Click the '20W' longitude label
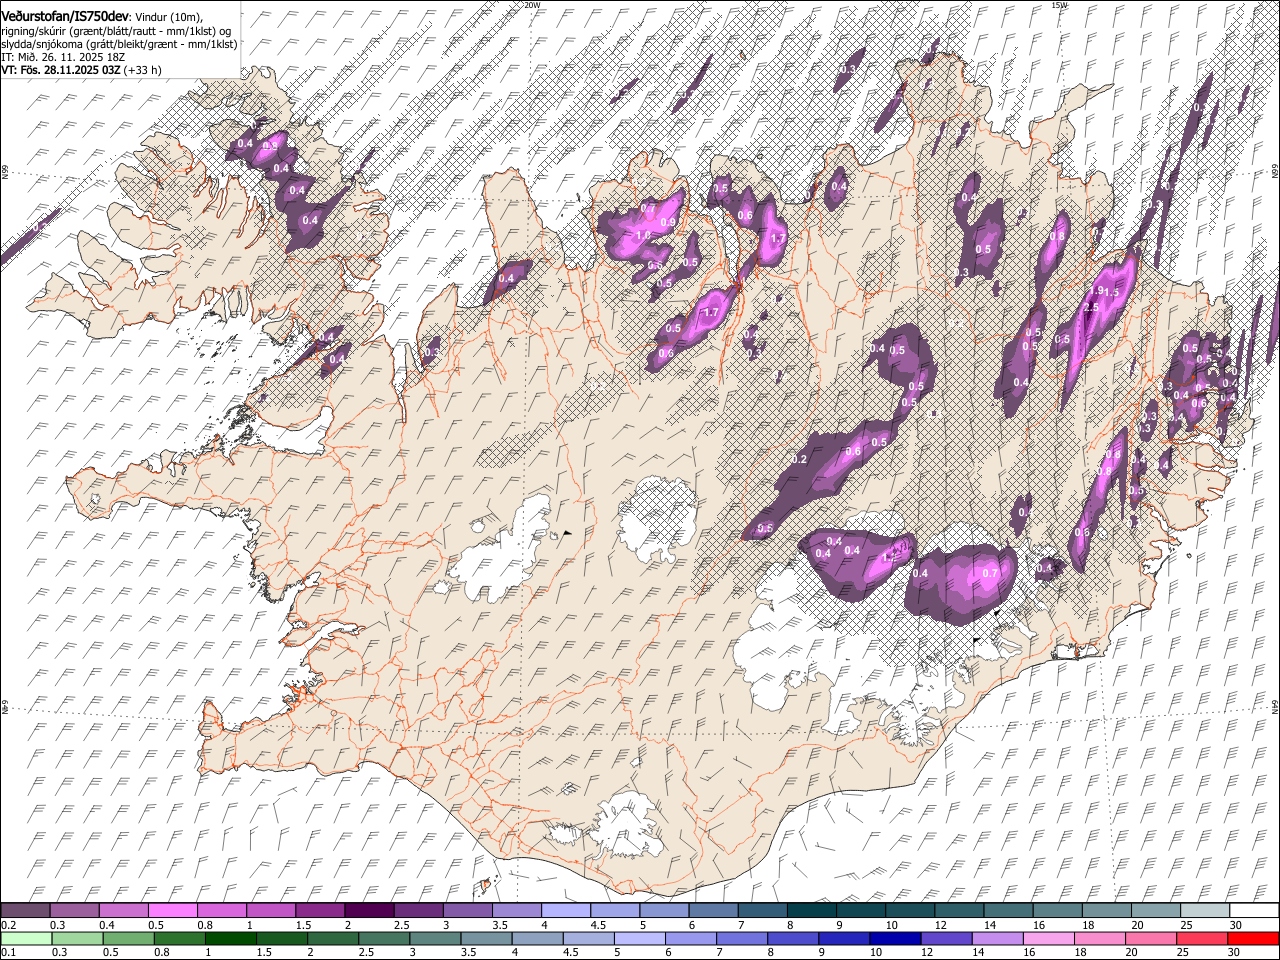This screenshot has height=960, width=1280. point(532,5)
